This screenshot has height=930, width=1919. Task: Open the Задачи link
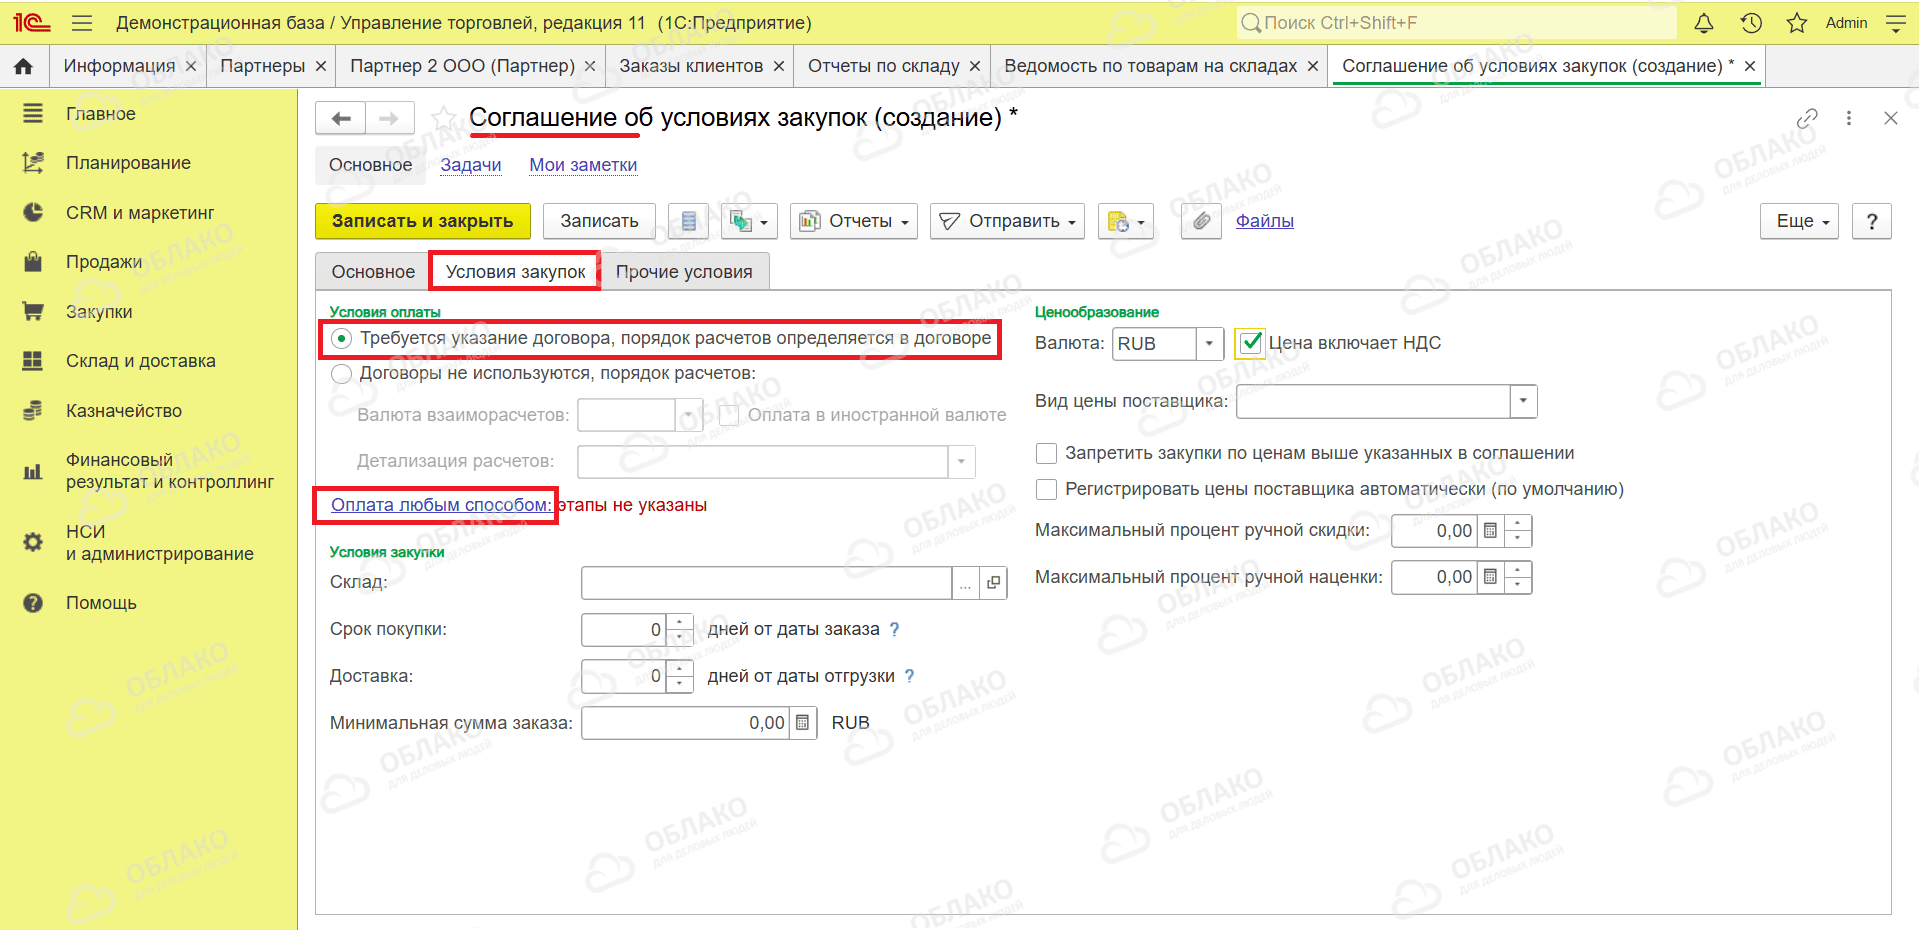[471, 165]
